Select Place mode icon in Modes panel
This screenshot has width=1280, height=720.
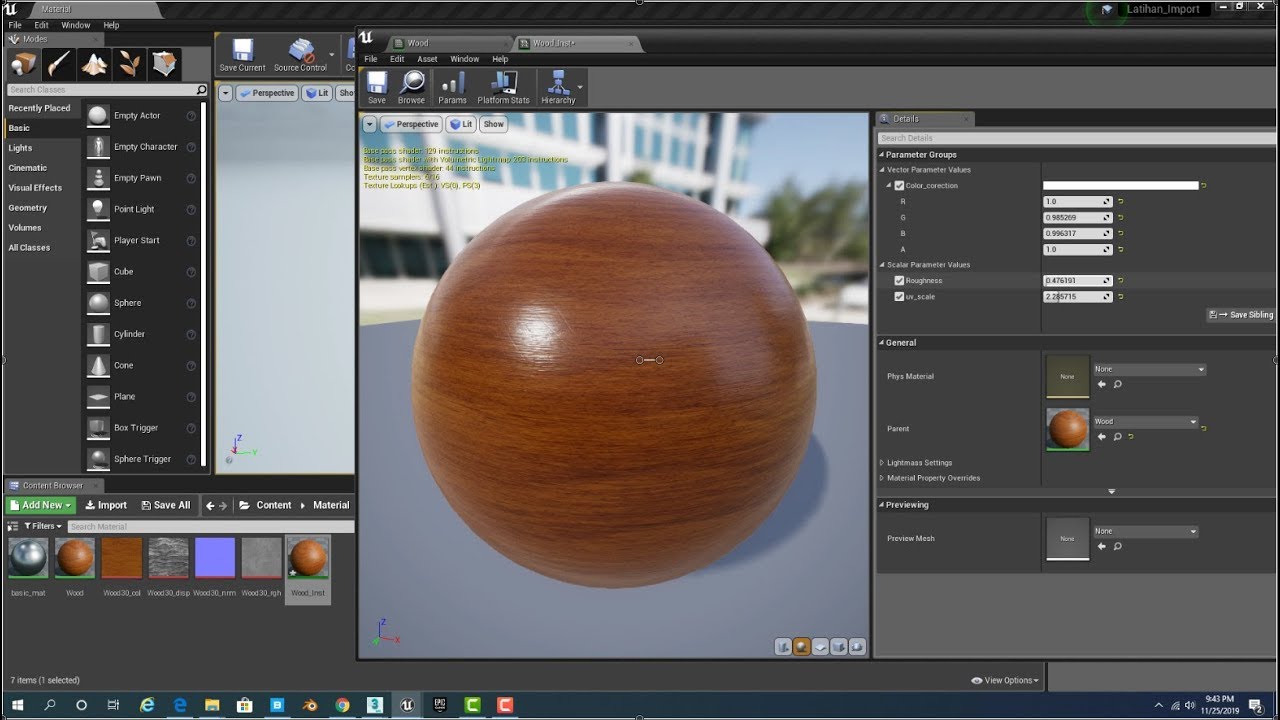24,64
